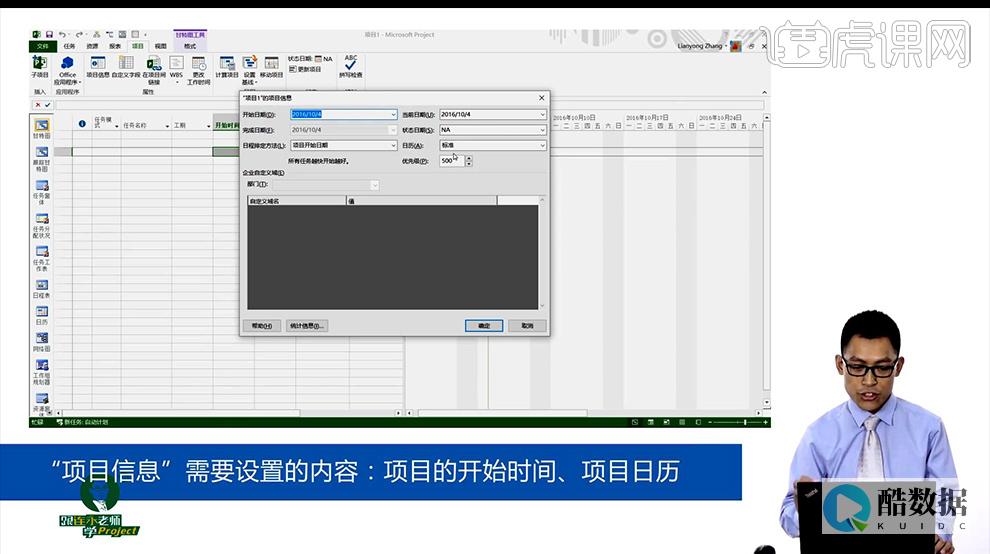Screen dimensions: 990x554
Task: Click the Indicators column info icon
Action: click(x=82, y=124)
